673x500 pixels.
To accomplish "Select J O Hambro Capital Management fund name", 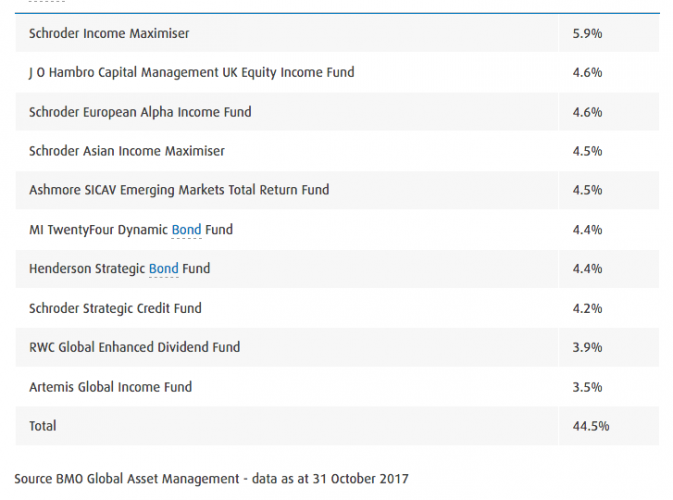I will coord(191,73).
